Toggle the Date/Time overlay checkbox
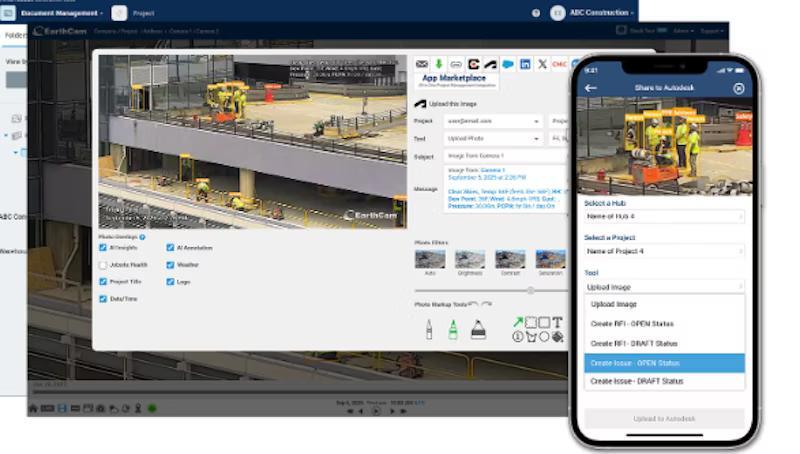Viewport: 800px width, 454px height. (103, 299)
